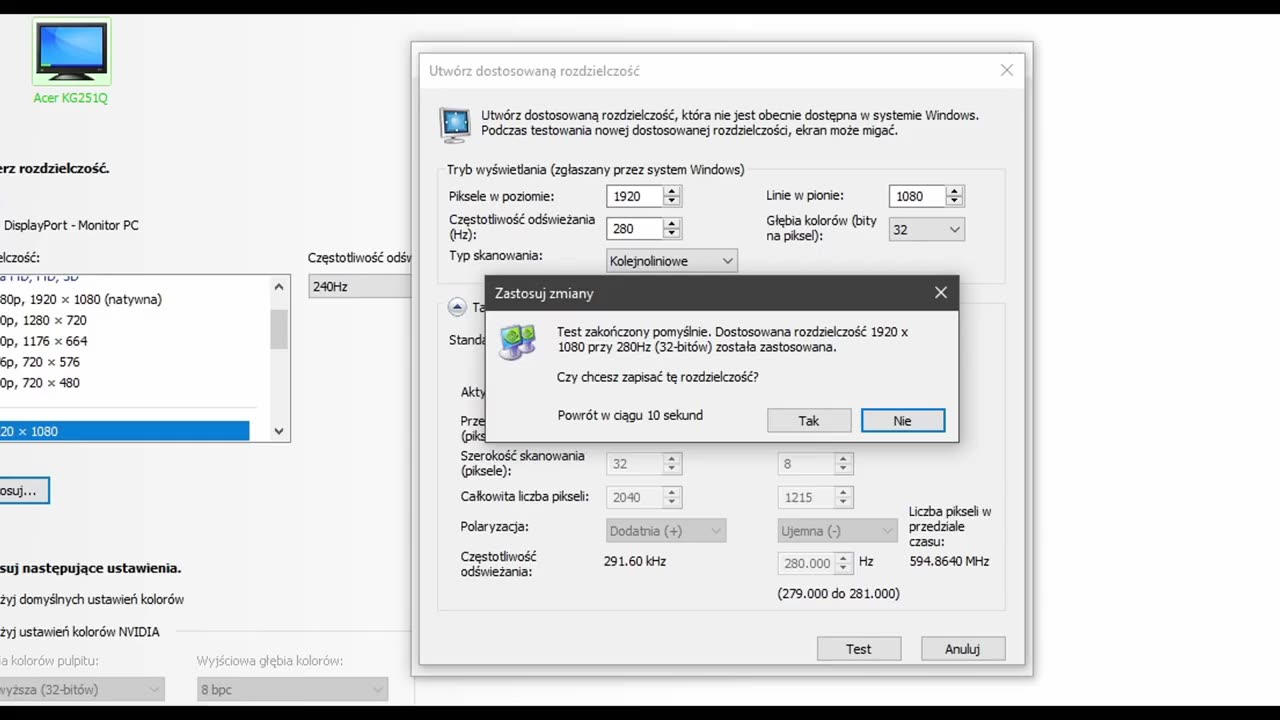Close the Utwórz dostosowaną rozdzielczość window
This screenshot has height=720, width=1280.
[x=1007, y=70]
